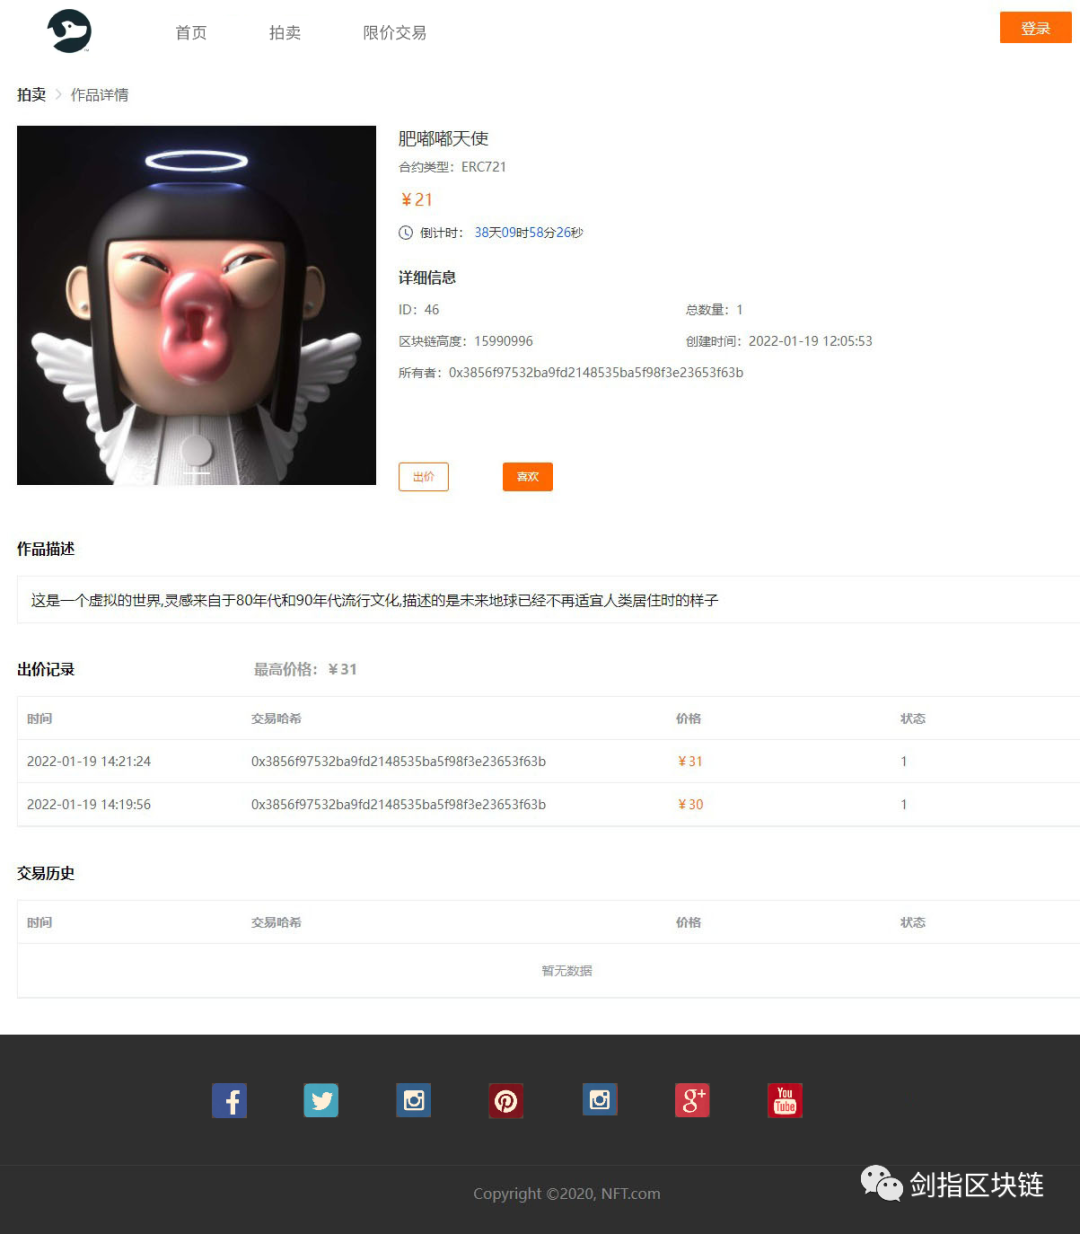Click the Twitter icon in footer
Screen dimensions: 1080x1234
[x=321, y=1100]
